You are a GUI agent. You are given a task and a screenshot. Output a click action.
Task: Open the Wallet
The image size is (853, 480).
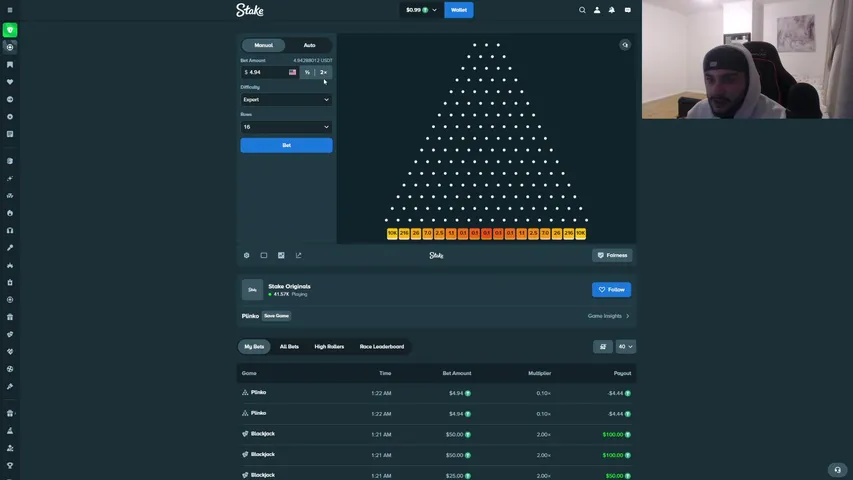459,10
